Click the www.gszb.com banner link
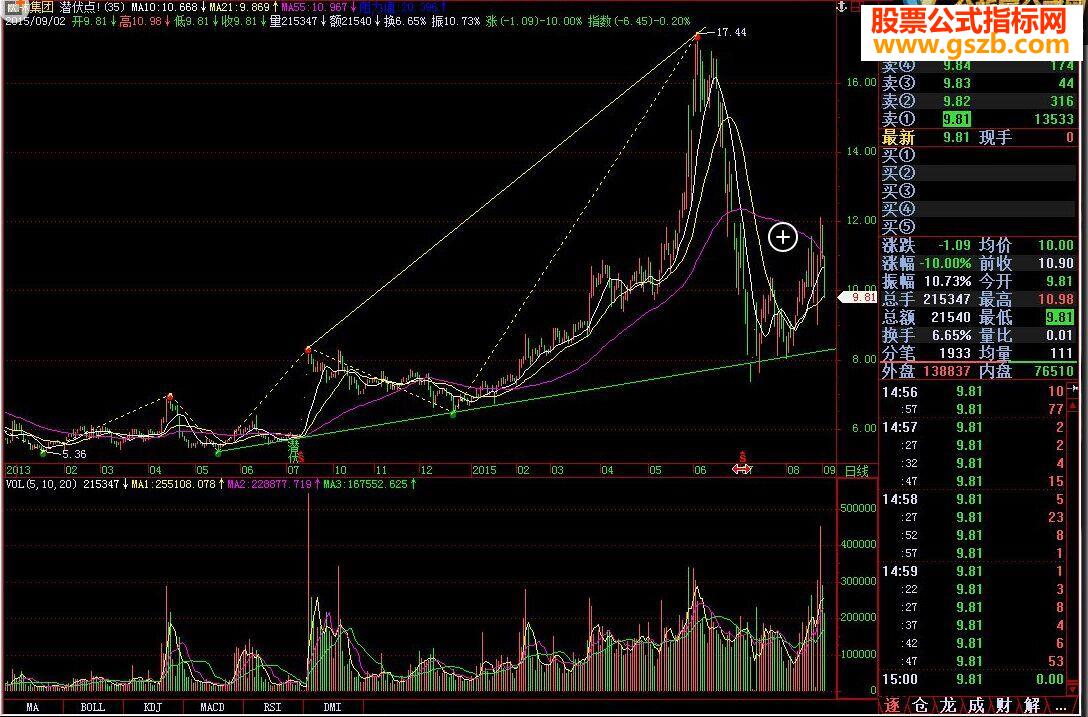Screen dimensions: 1088x717 click(x=971, y=45)
